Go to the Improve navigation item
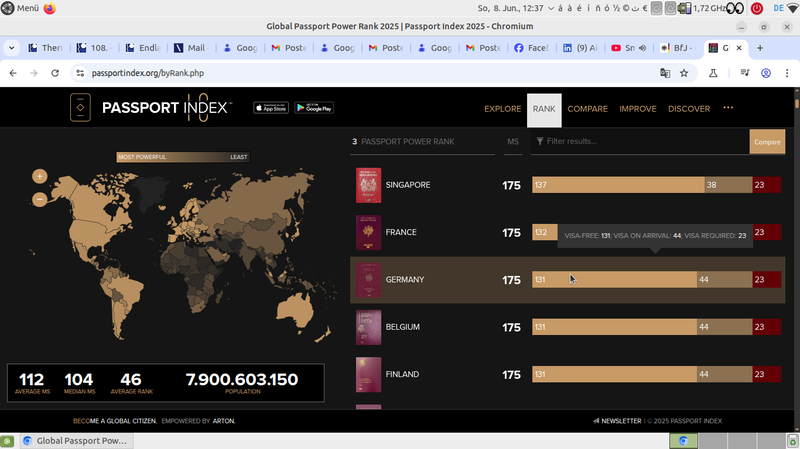Image resolution: width=800 pixels, height=449 pixels. coord(637,109)
